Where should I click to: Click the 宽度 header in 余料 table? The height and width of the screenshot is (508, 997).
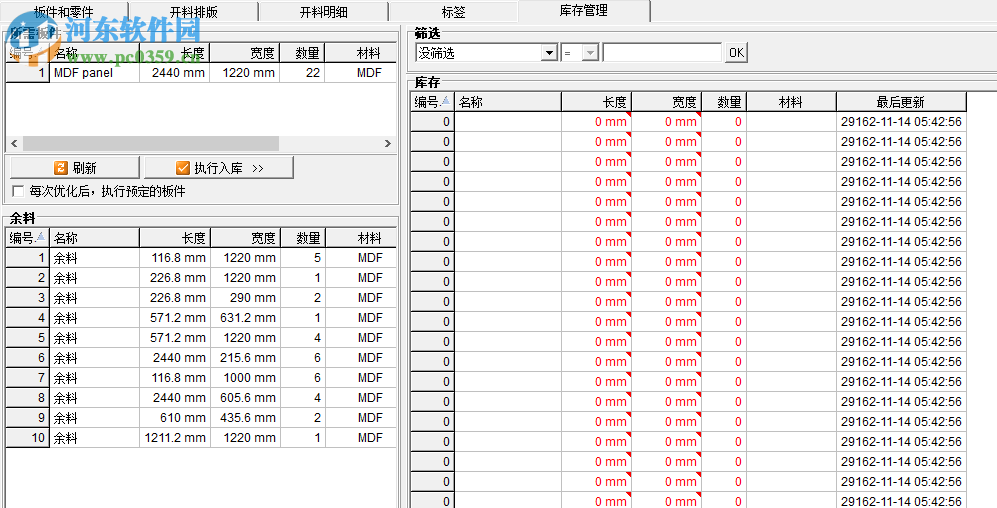[245, 238]
